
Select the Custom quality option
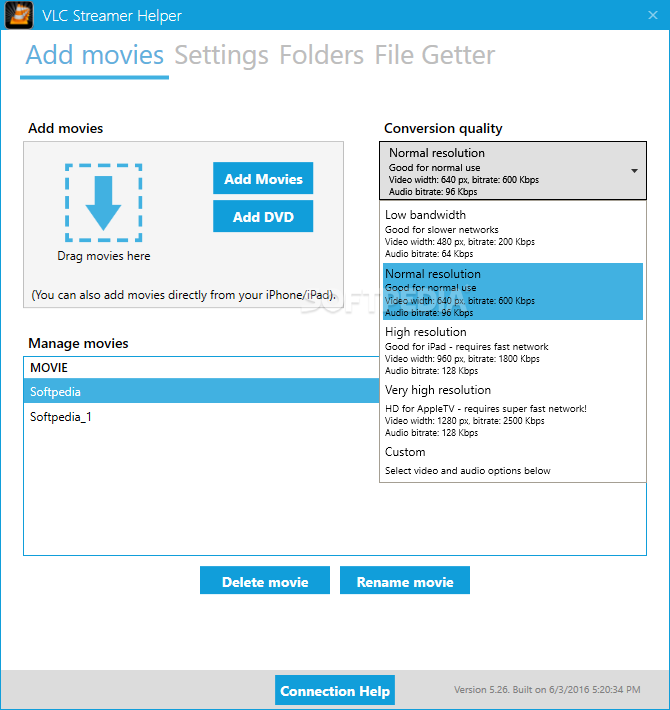512,461
